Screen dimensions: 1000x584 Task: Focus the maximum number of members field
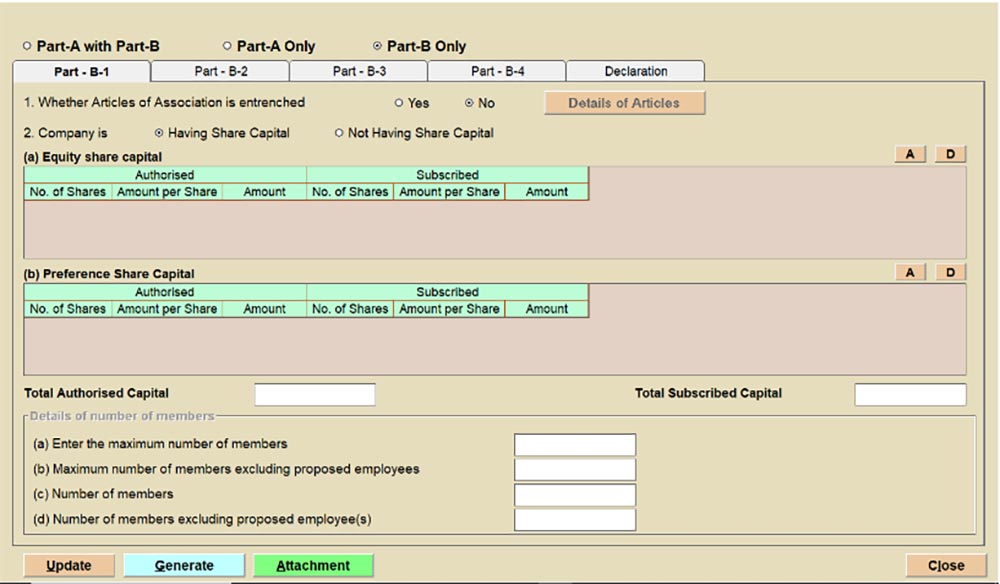click(x=575, y=445)
